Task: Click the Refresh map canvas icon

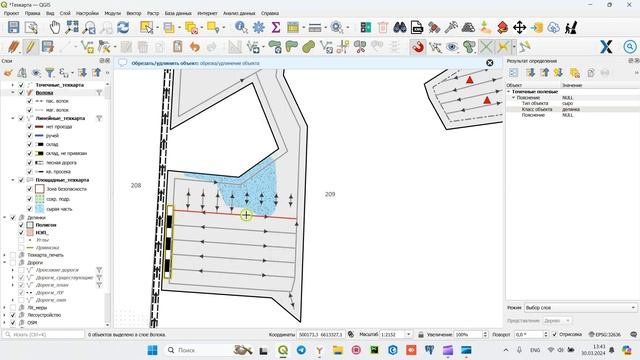Action: pyautogui.click(x=123, y=27)
